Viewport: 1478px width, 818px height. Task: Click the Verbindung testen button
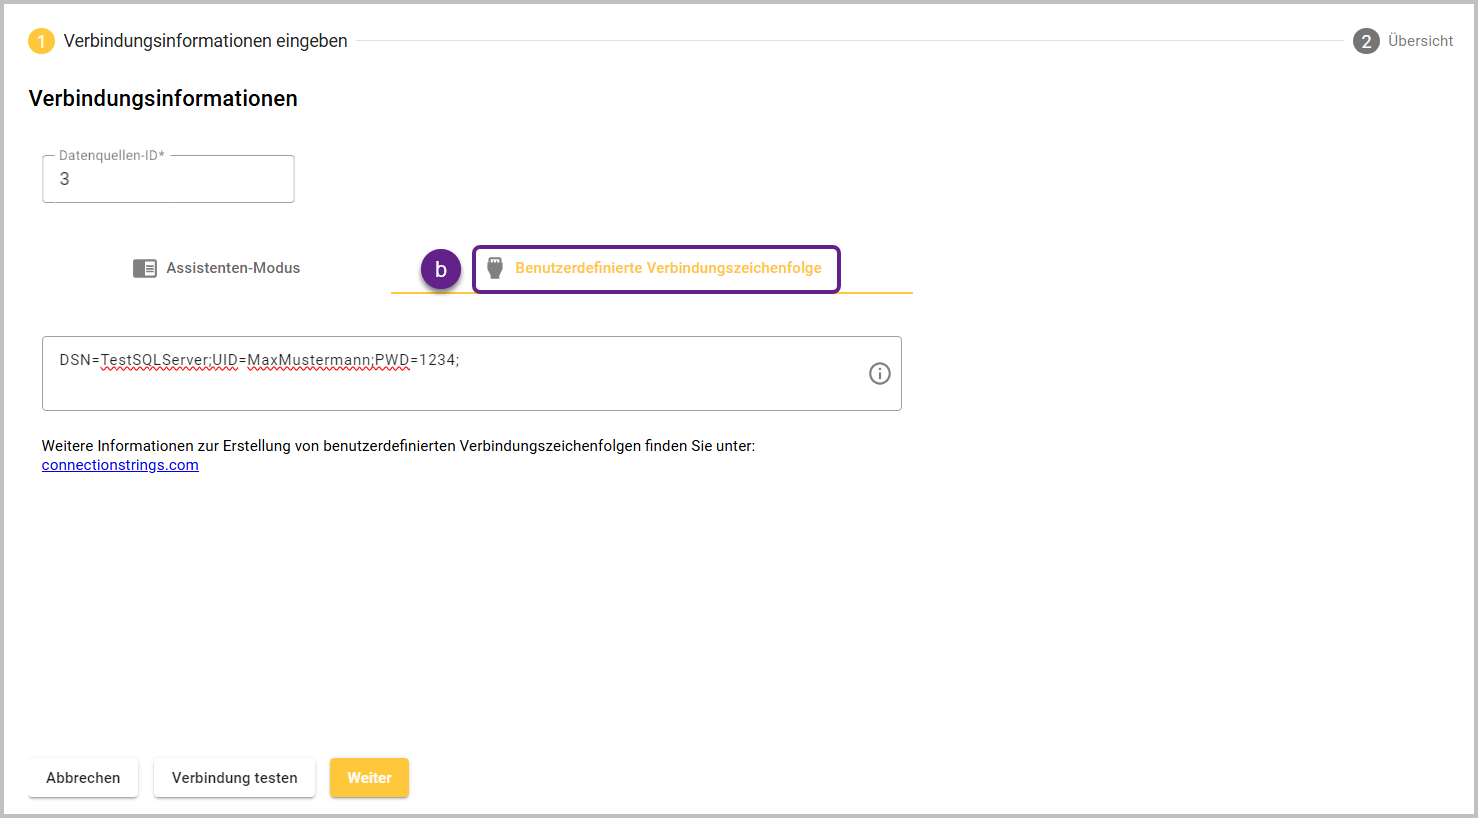234,778
